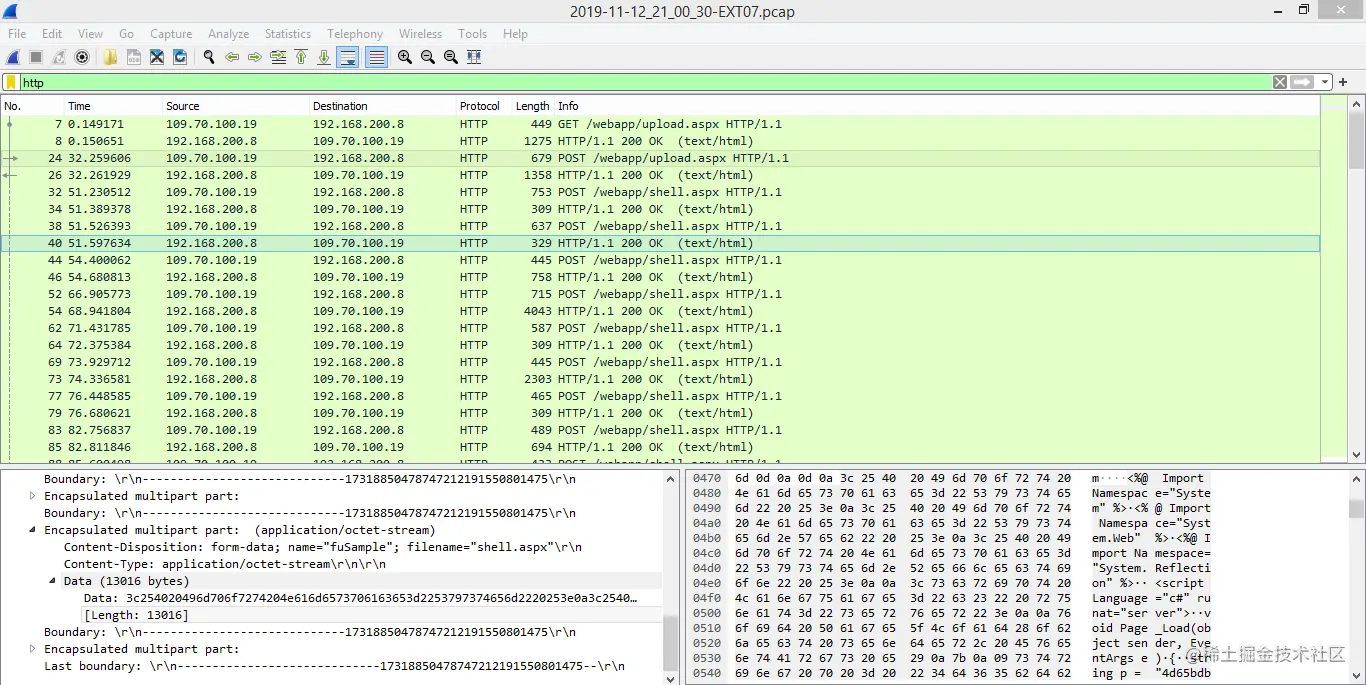Click the Wireshark start capture shark fin icon
This screenshot has height=685, width=1366.
[12, 57]
